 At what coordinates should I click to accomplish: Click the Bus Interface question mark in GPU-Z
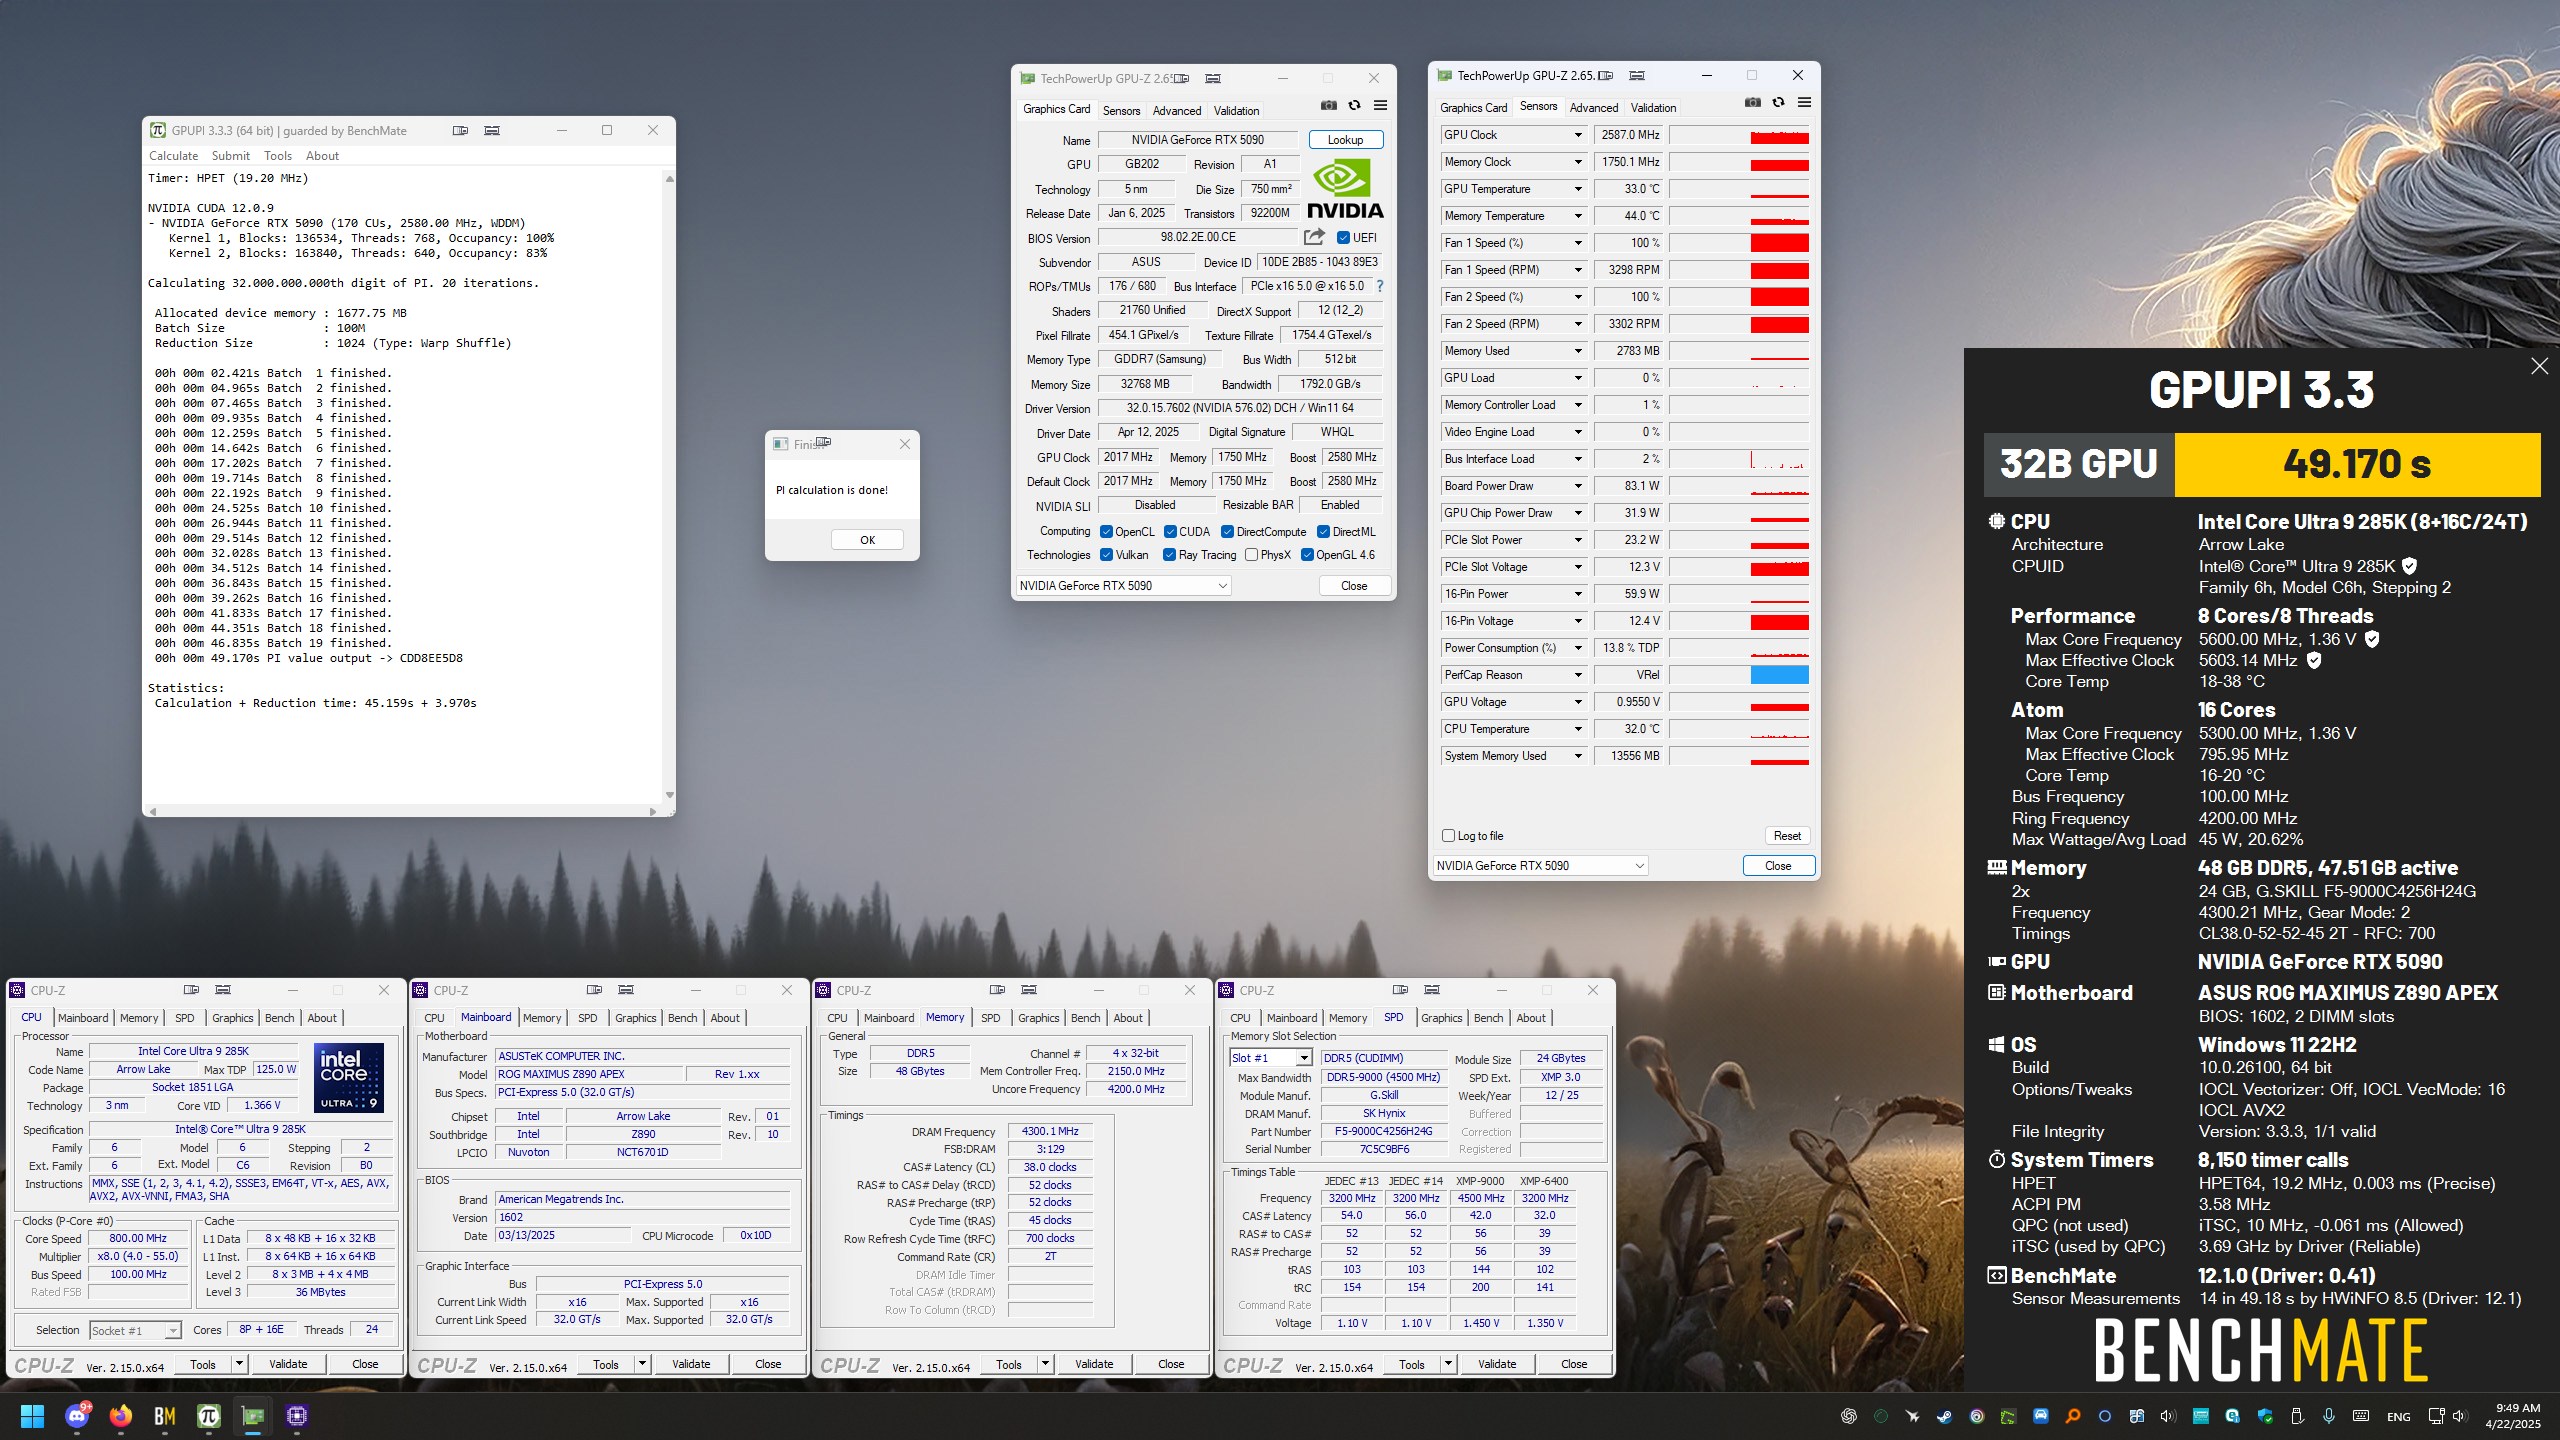point(1380,286)
